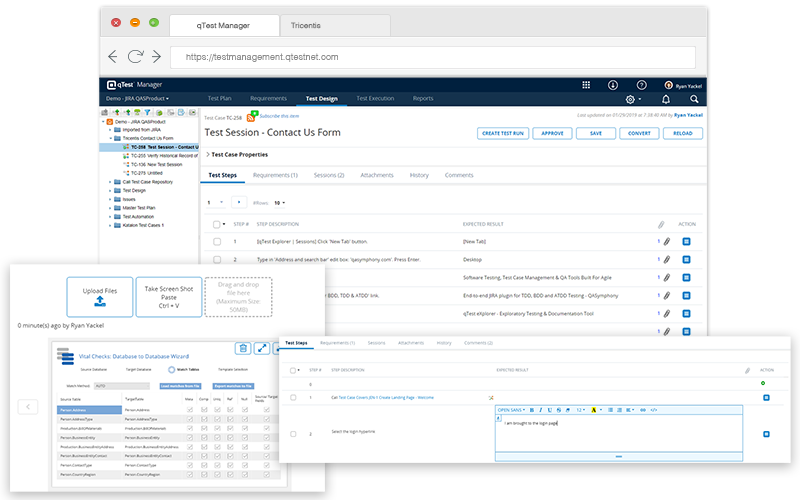Switch to the Comments (2) tab in lower panel

[x=479, y=343]
